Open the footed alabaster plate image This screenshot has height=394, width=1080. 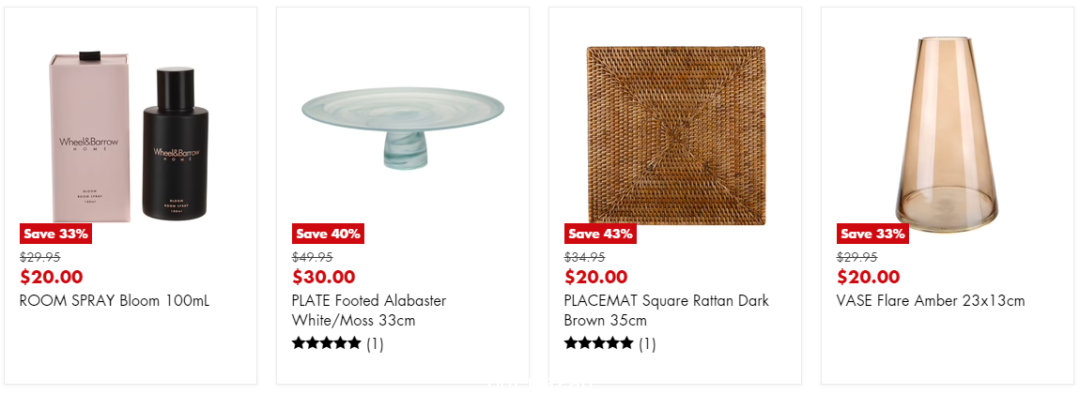(402, 128)
